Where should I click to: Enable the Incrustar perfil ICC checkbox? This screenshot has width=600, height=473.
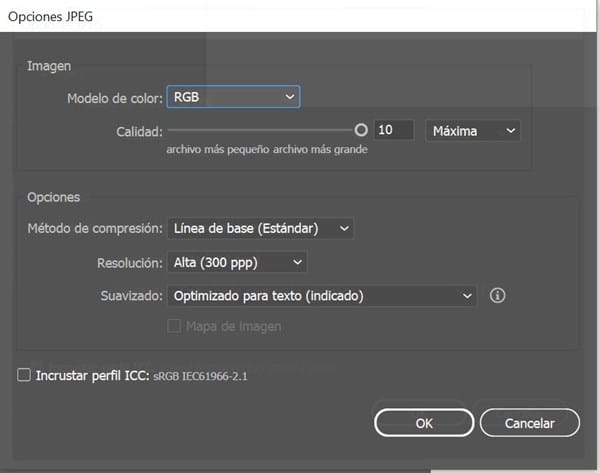point(24,376)
